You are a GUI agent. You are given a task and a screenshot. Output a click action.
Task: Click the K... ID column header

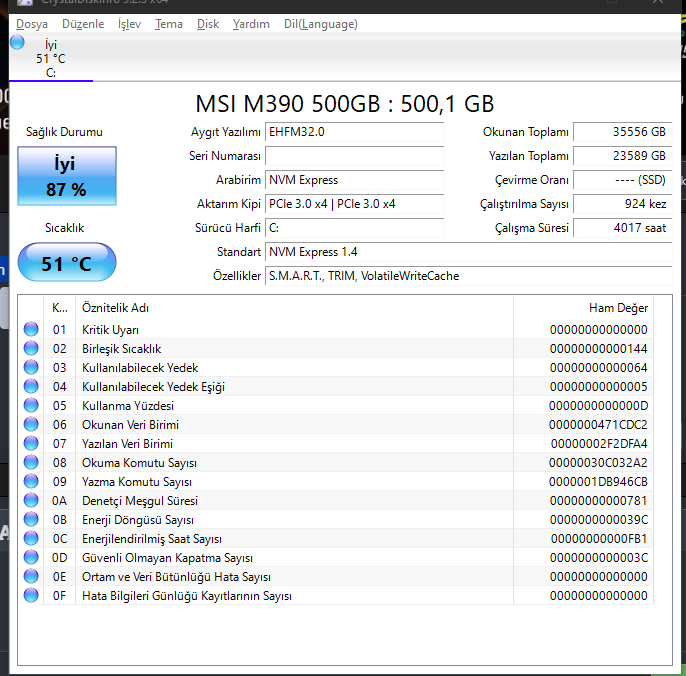[x=60, y=308]
